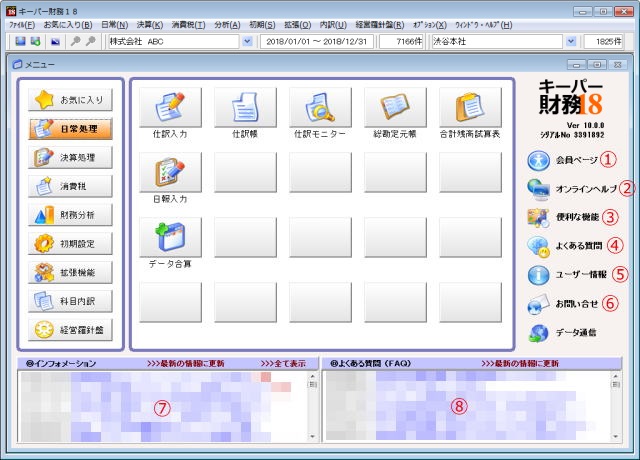Open the オプション(X) menu
This screenshot has width=640, height=460.
[x=430, y=25]
